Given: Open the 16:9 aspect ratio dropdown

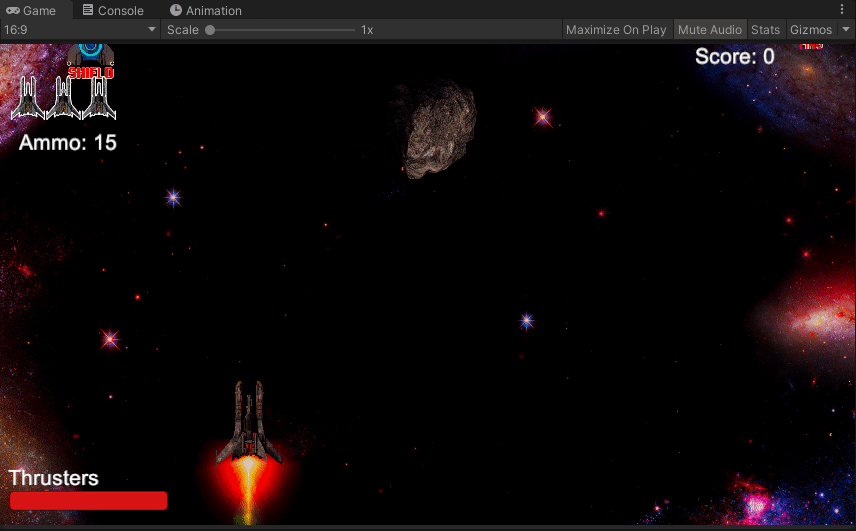Looking at the screenshot, I should tap(80, 29).
